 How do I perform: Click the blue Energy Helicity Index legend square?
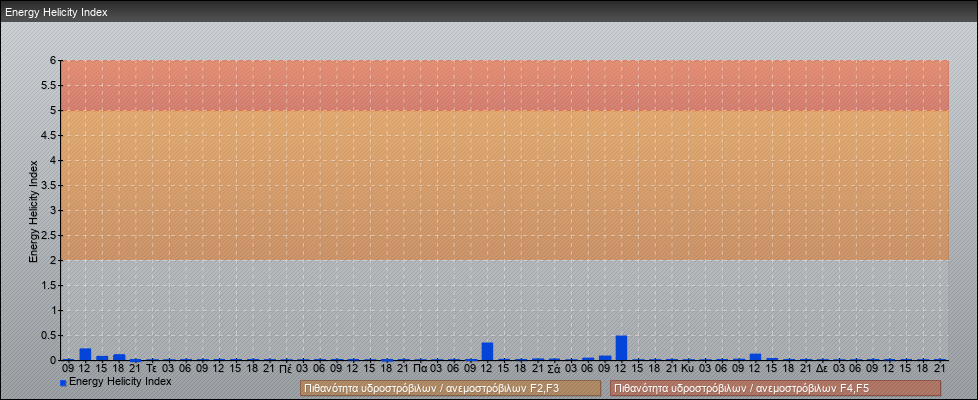coord(63,383)
